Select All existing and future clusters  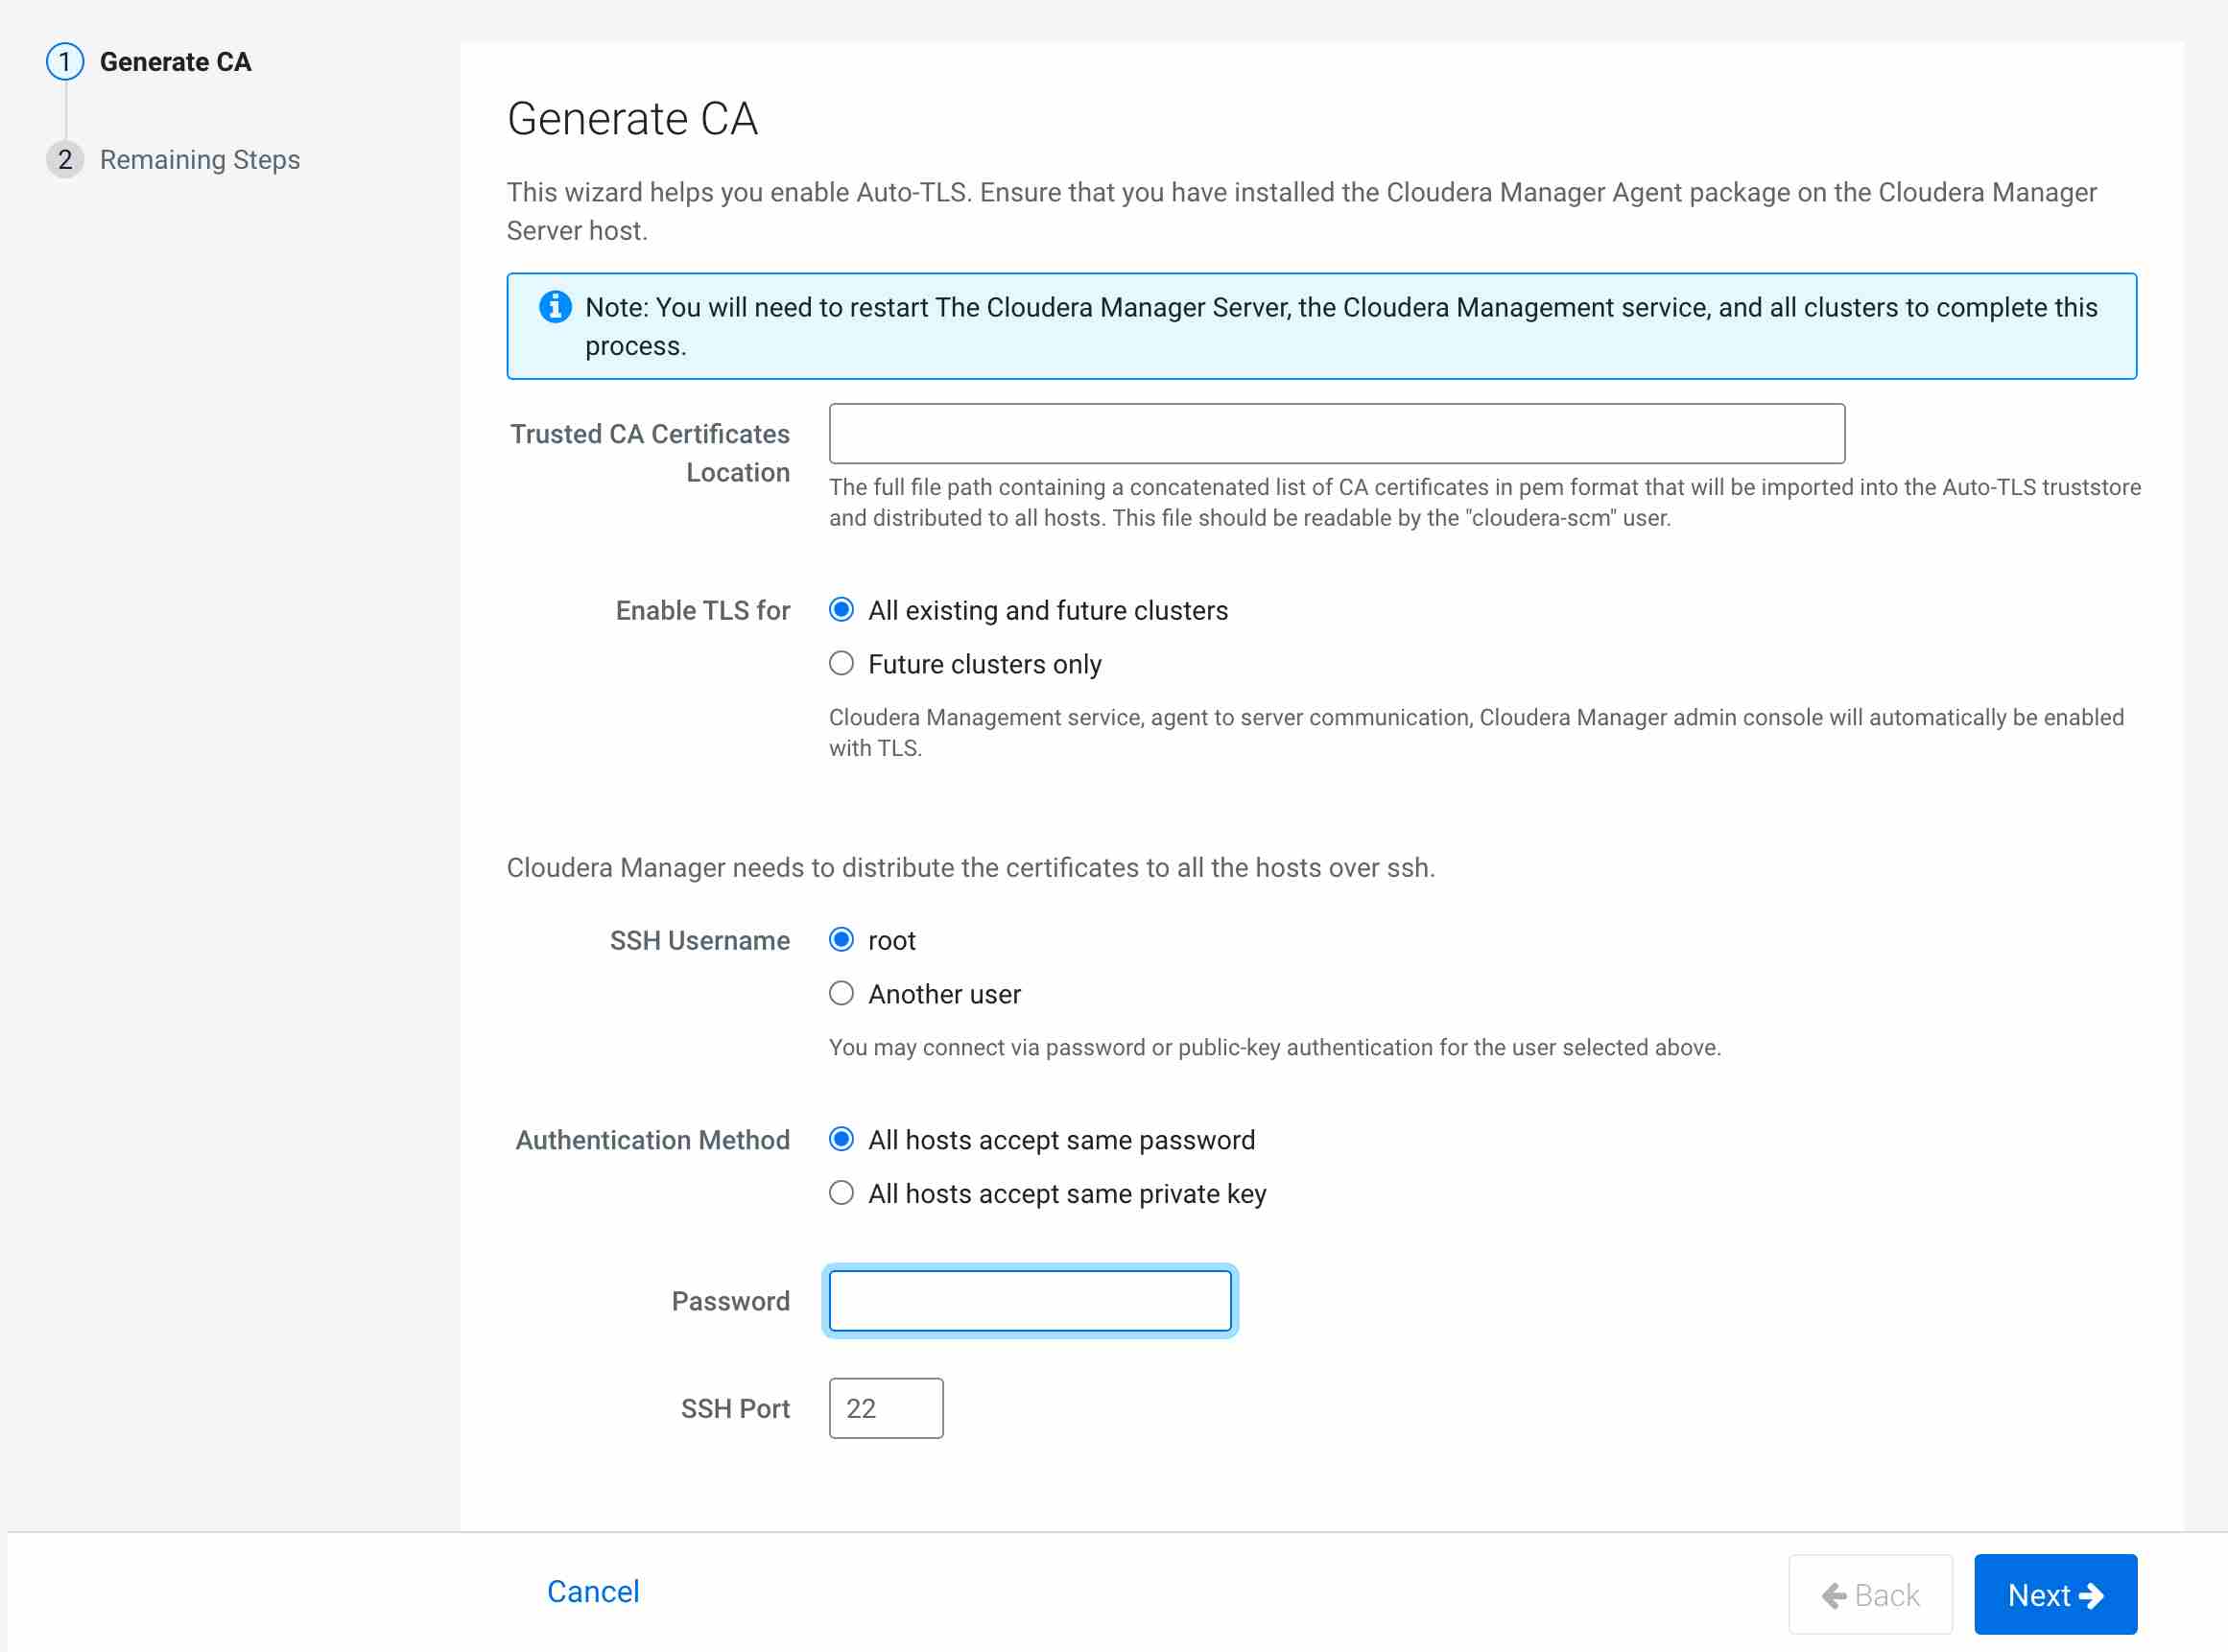(x=841, y=610)
